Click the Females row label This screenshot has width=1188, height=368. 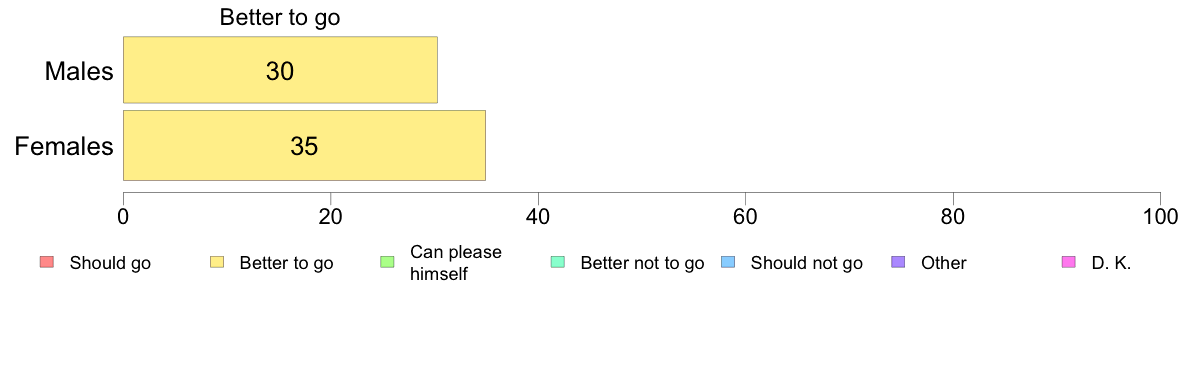coord(65,146)
